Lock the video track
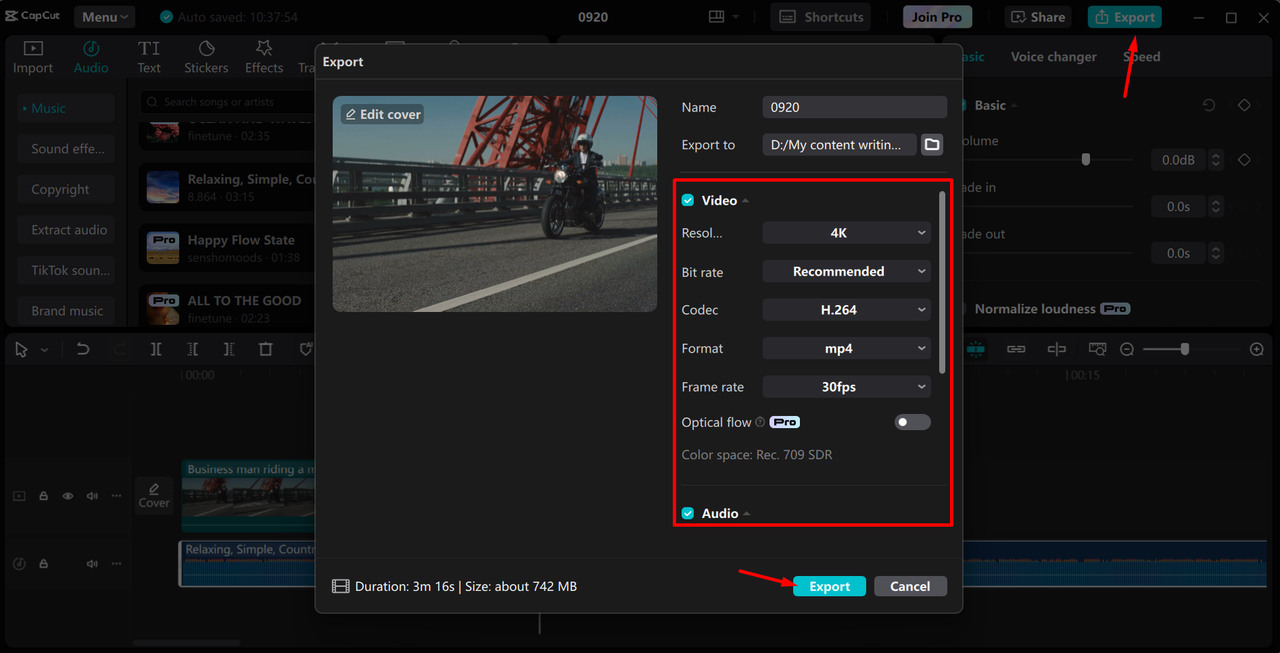 click(x=44, y=496)
